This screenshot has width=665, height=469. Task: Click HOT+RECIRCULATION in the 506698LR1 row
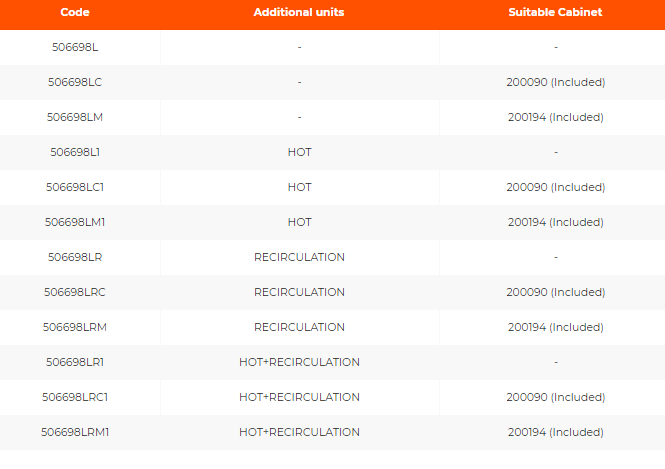(299, 362)
